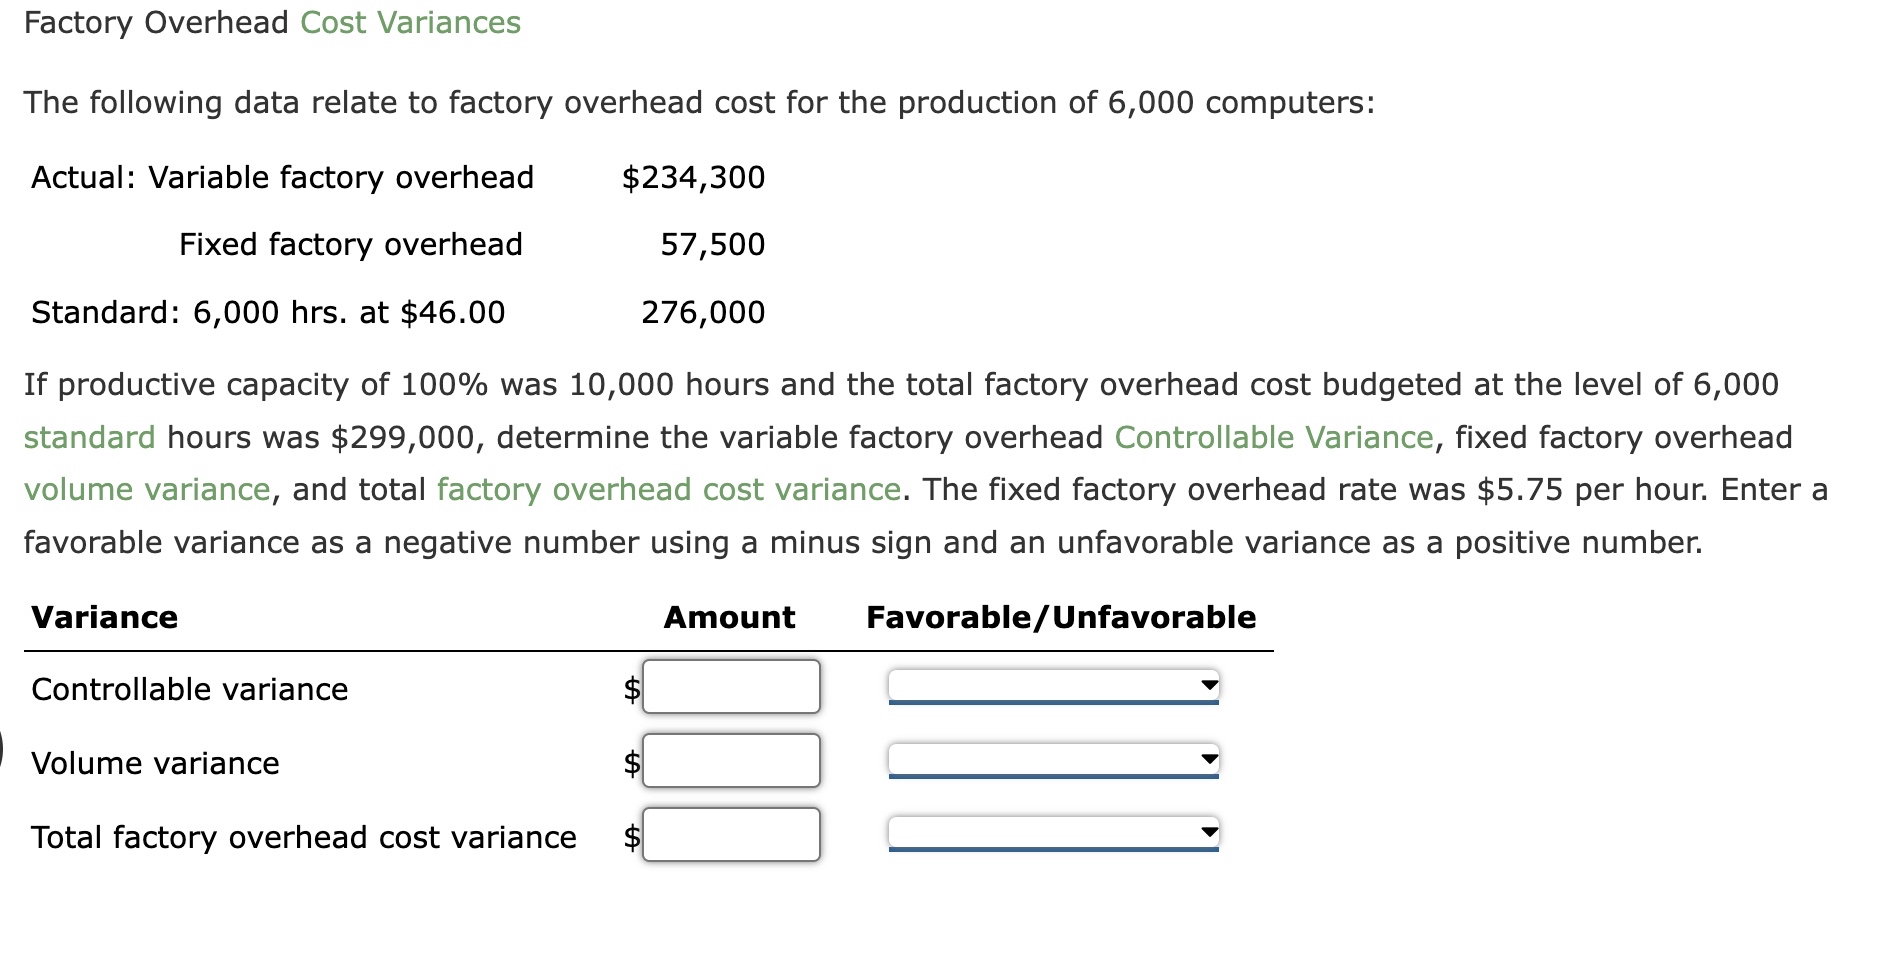Open the Controllable variance Favorable/Unfavorable dropdown

[1050, 685]
